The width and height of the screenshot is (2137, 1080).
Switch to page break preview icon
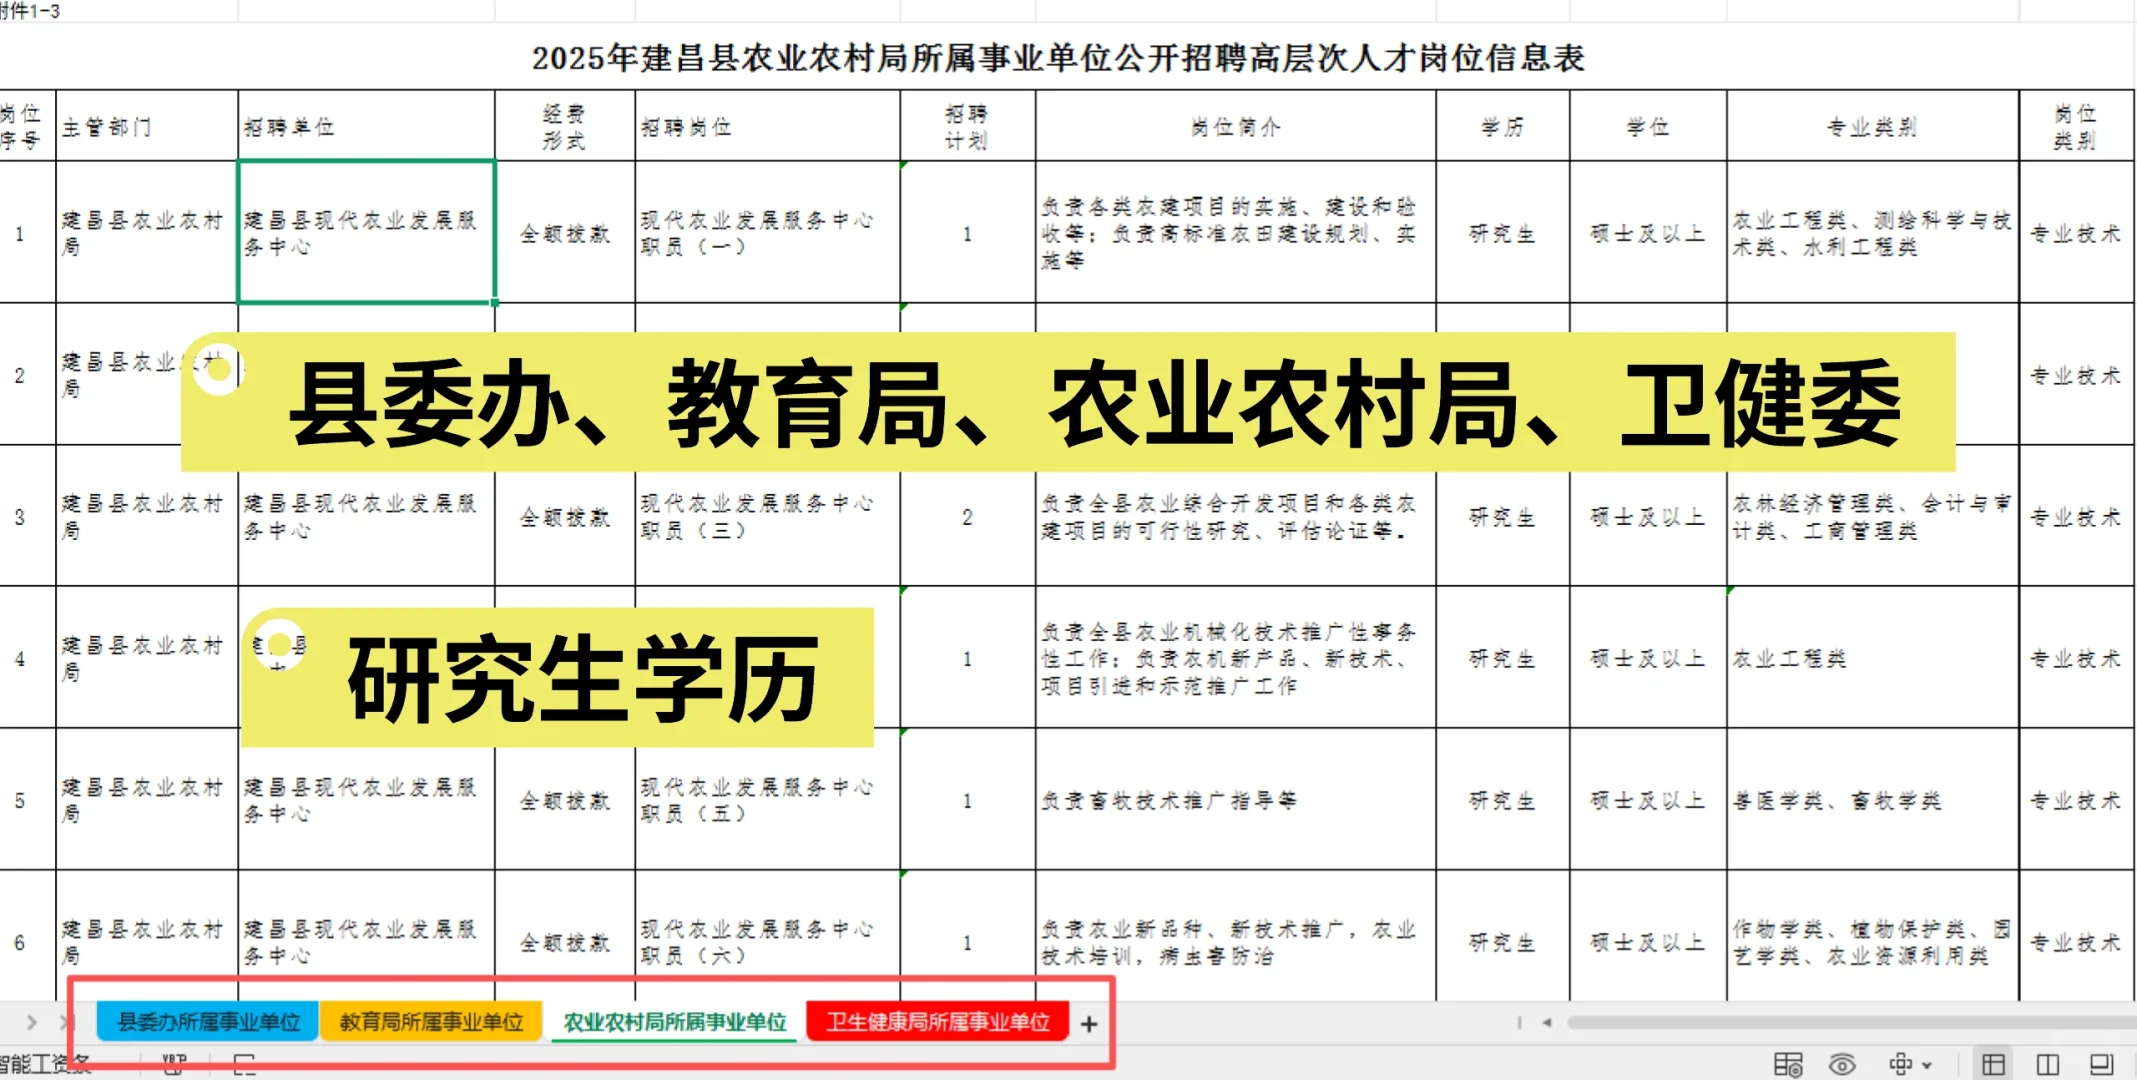(2047, 1064)
